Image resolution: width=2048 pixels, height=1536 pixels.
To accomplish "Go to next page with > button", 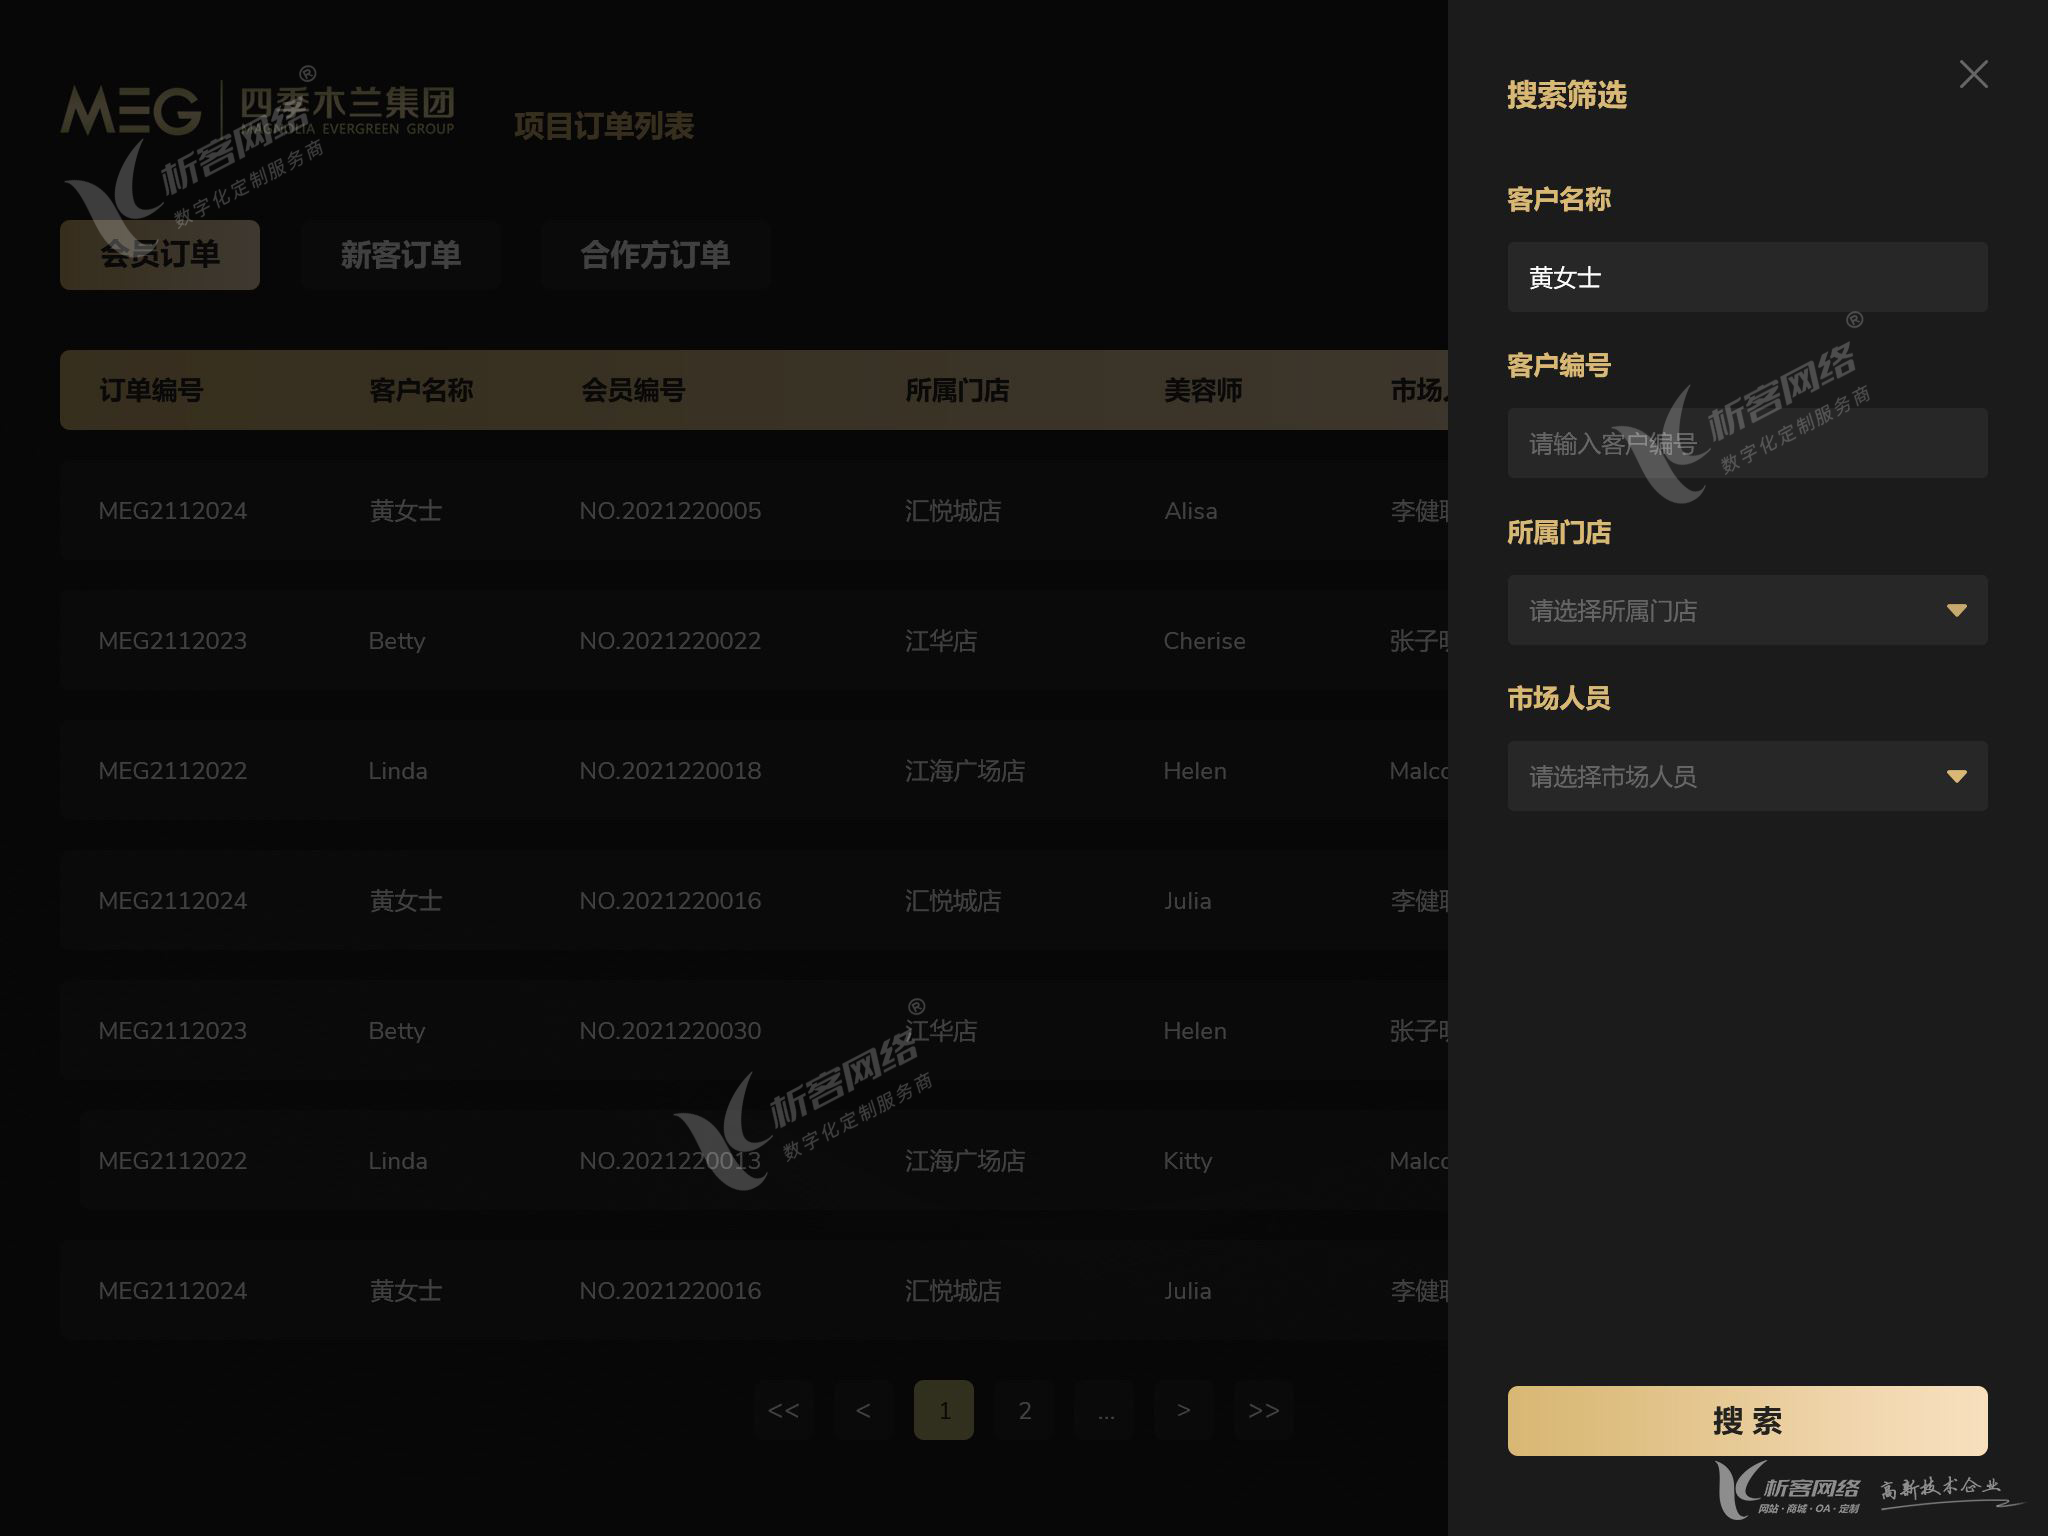I will point(1184,1410).
